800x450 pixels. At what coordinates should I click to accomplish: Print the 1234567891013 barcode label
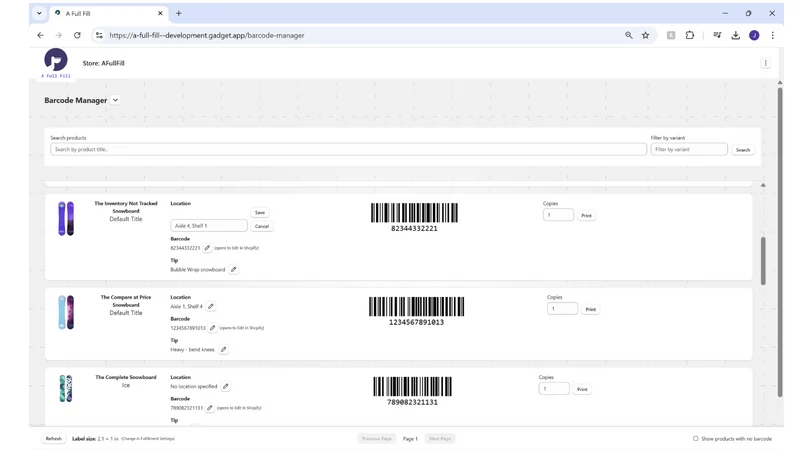pyautogui.click(x=590, y=309)
